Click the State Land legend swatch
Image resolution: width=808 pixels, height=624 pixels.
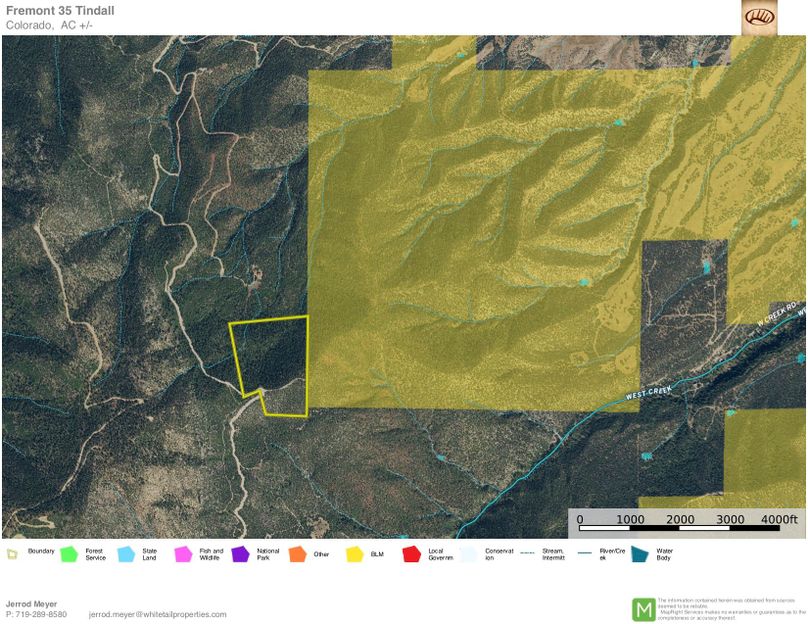[126, 553]
